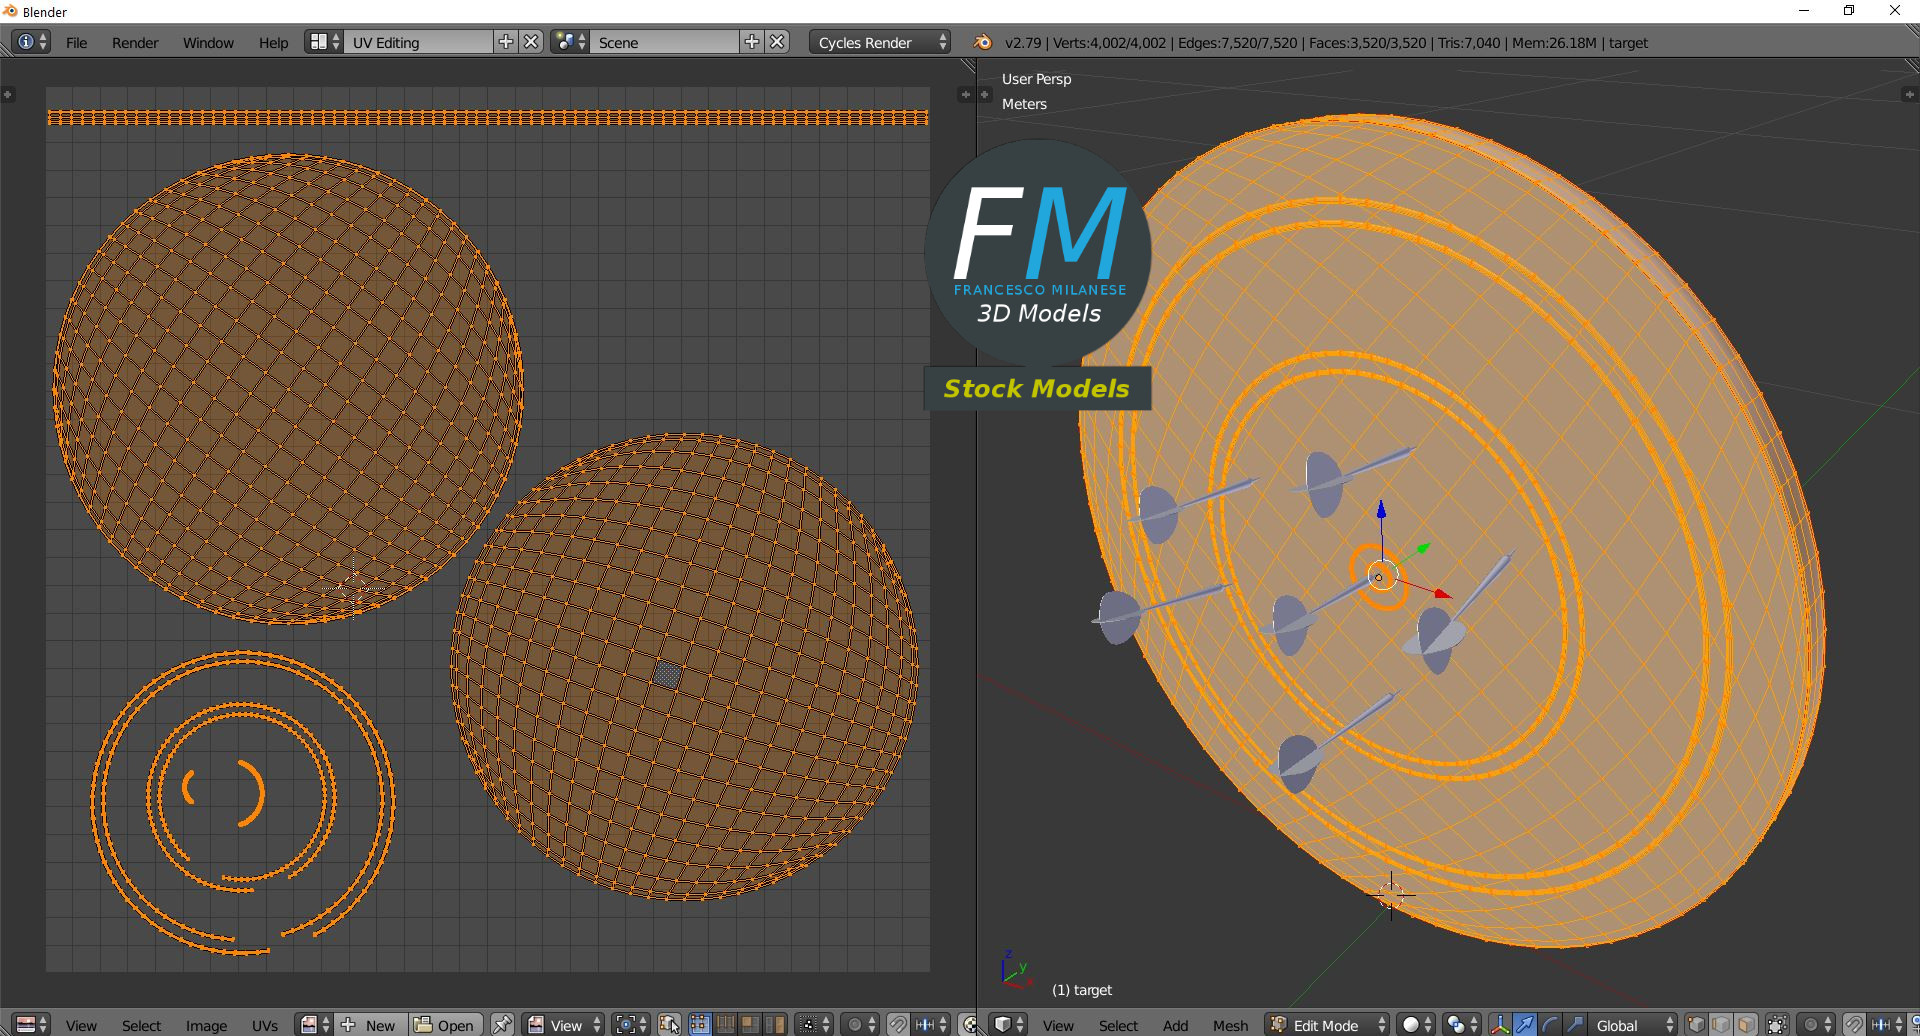Choose the scale manipulator icon
This screenshot has width=1920, height=1036.
1574,1025
